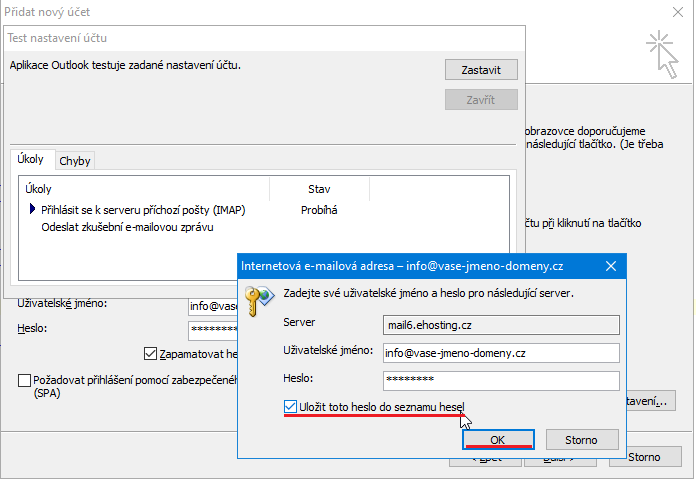Click the Server field showing mail6.ehosting.cz
696x480 pixels.
pos(500,324)
